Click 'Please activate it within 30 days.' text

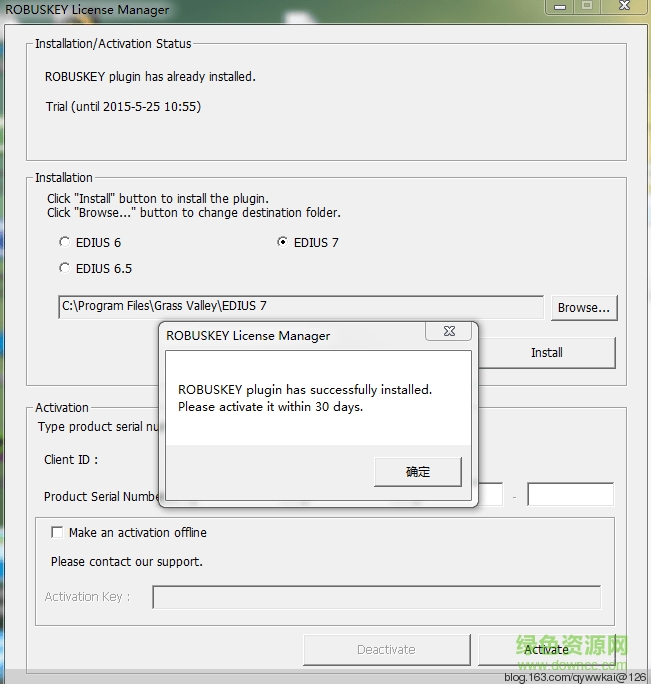click(271, 407)
